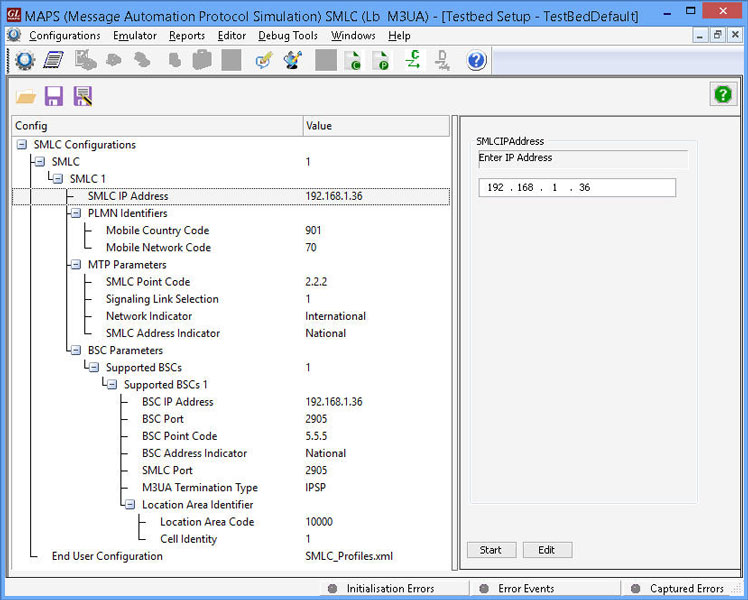Select the SMLC Address Indicator row

231,333
